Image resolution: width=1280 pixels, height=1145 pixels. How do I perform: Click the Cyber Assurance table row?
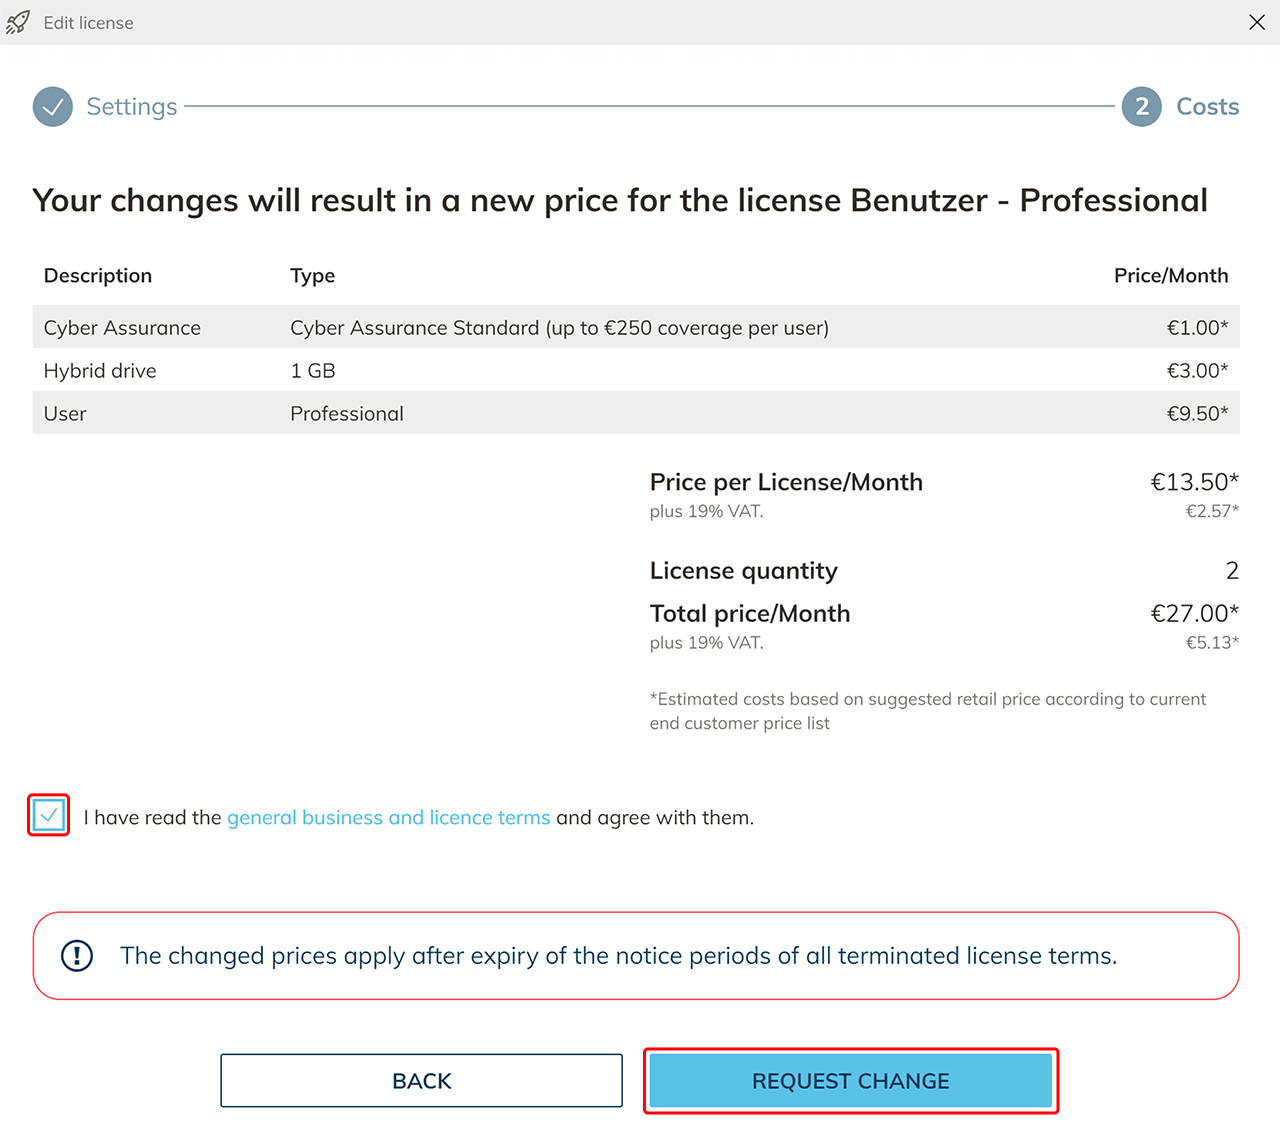(635, 328)
